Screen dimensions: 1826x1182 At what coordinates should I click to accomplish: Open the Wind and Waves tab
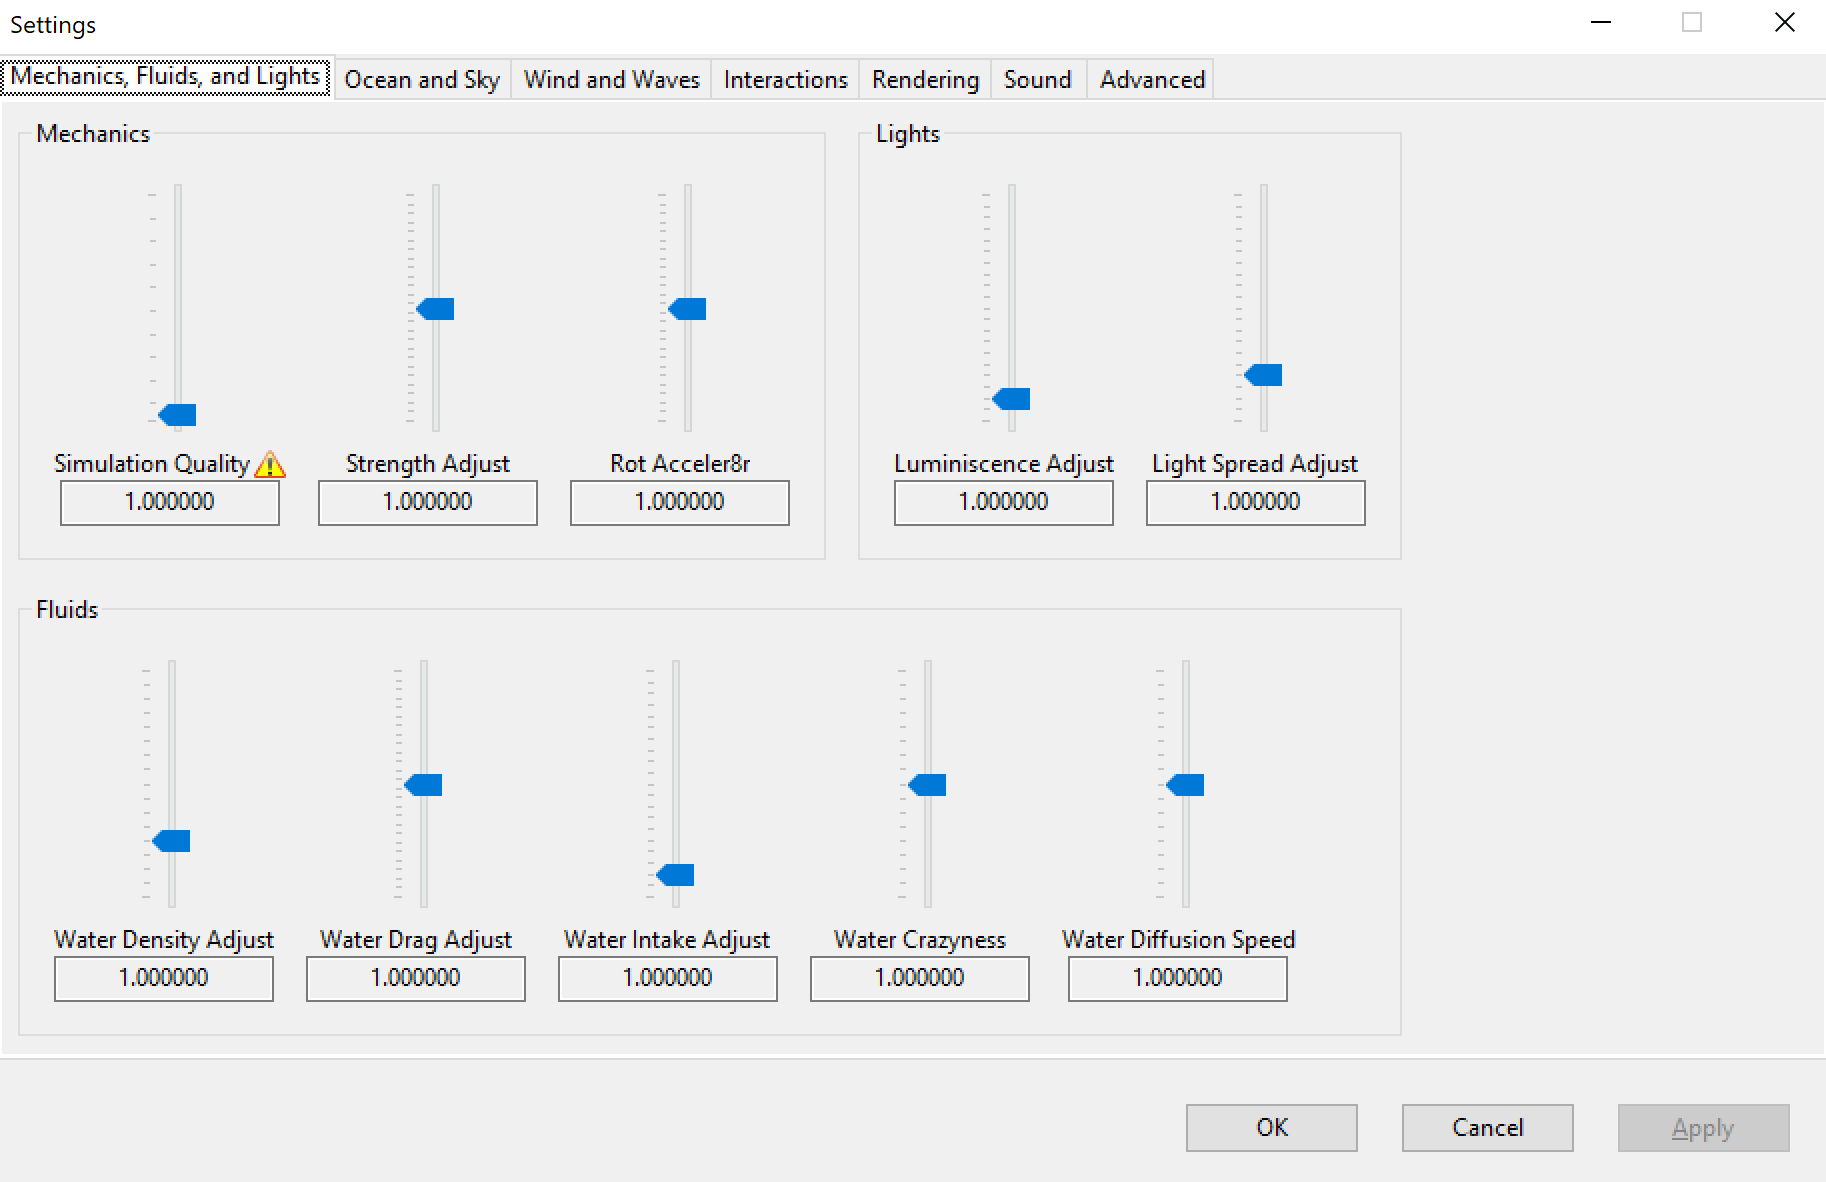pyautogui.click(x=611, y=80)
